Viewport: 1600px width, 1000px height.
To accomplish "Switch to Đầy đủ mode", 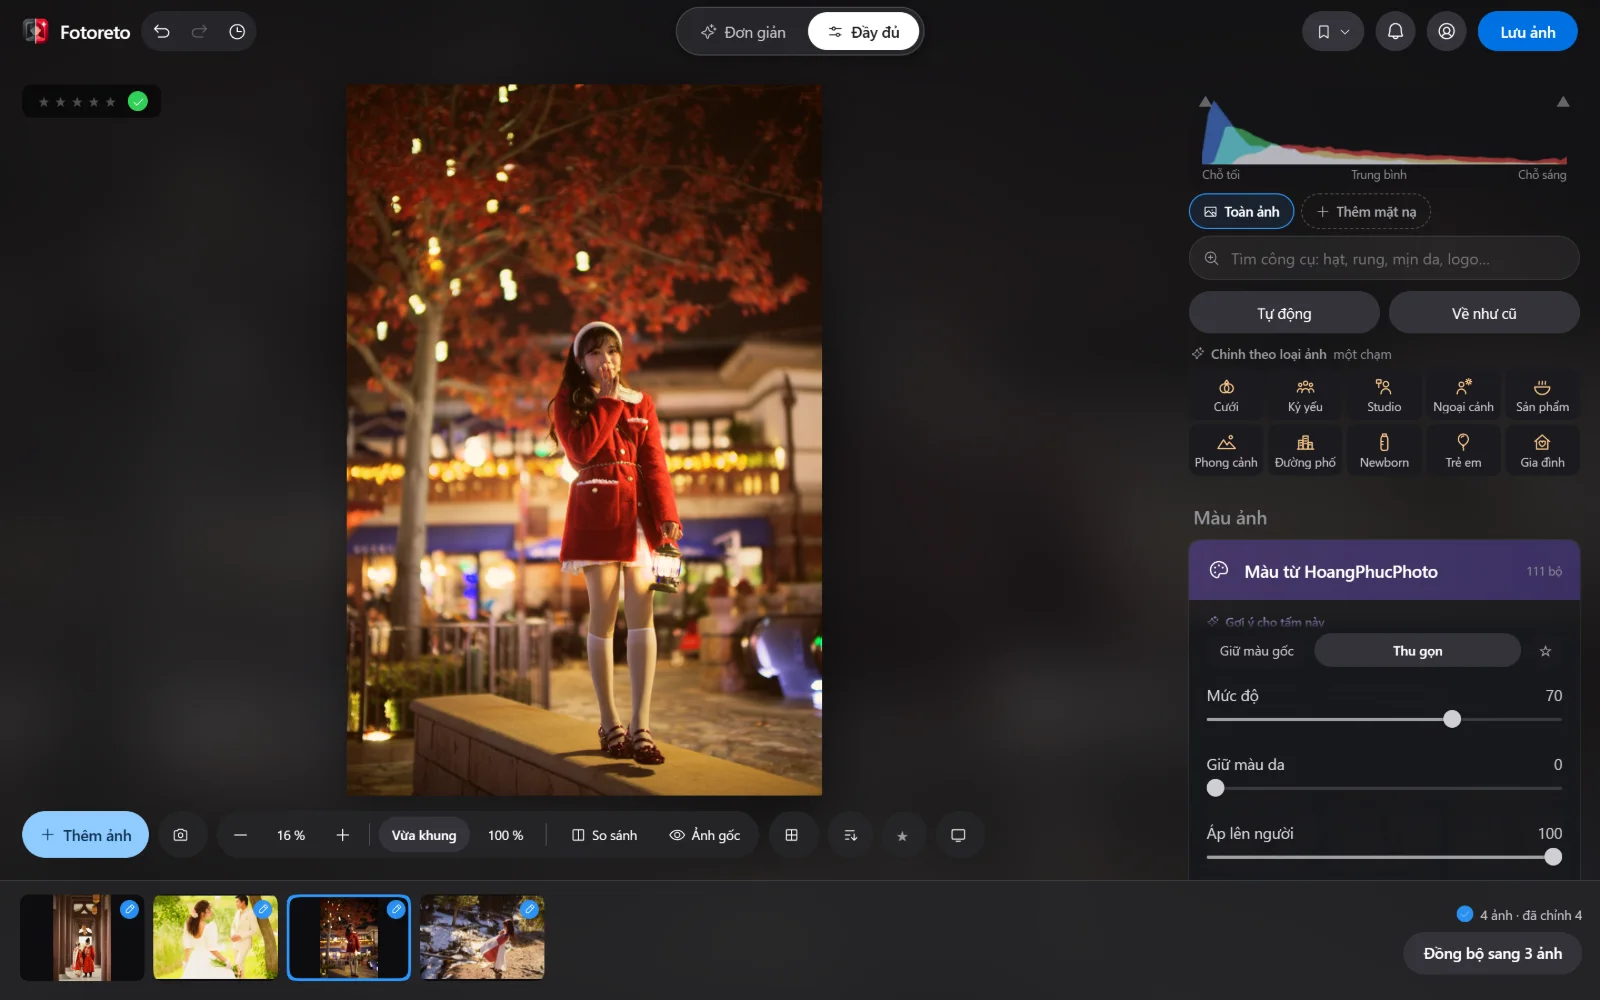I will pos(863,32).
